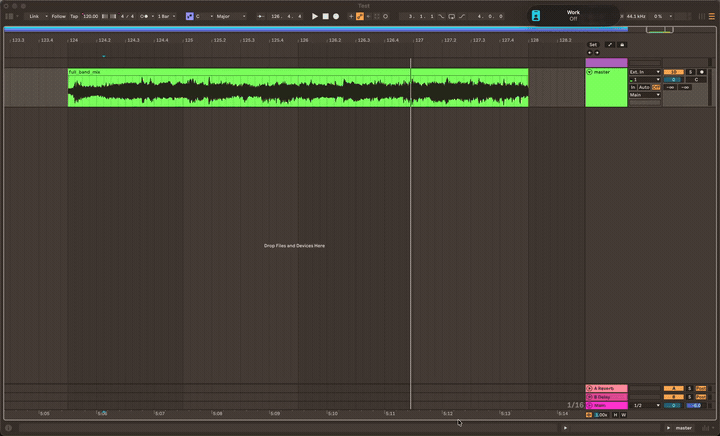Image resolution: width=720 pixels, height=436 pixels.
Task: Toggle the purple Scale Mode icon
Action: (190, 16)
